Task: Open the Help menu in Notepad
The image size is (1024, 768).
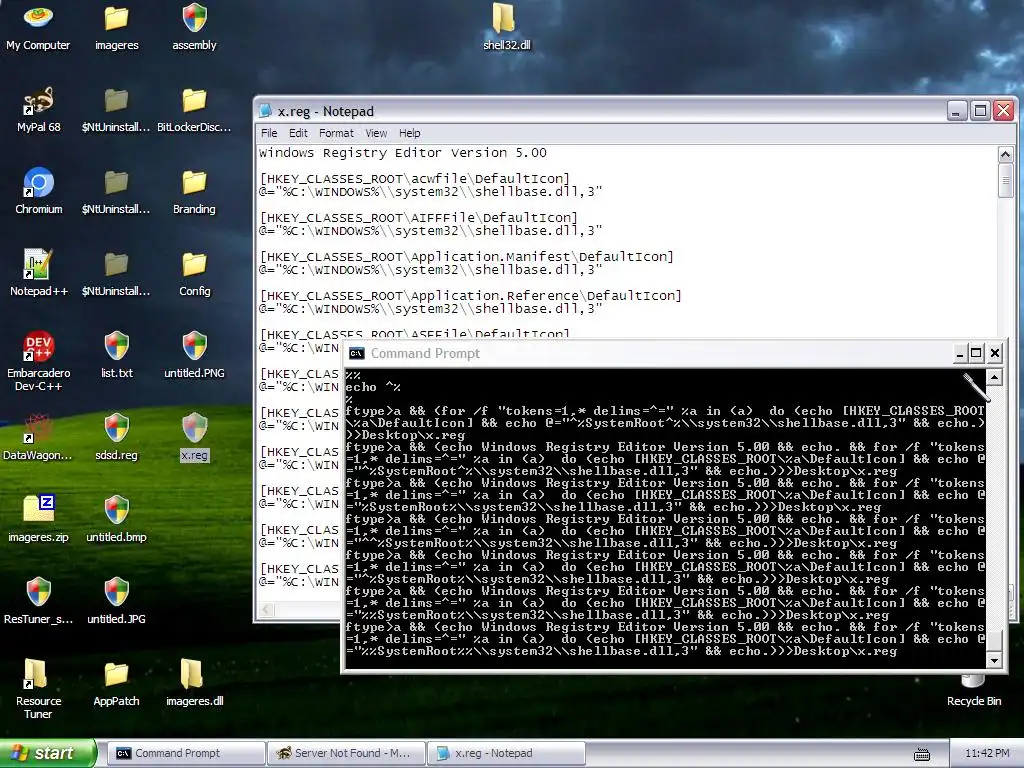Action: [409, 133]
